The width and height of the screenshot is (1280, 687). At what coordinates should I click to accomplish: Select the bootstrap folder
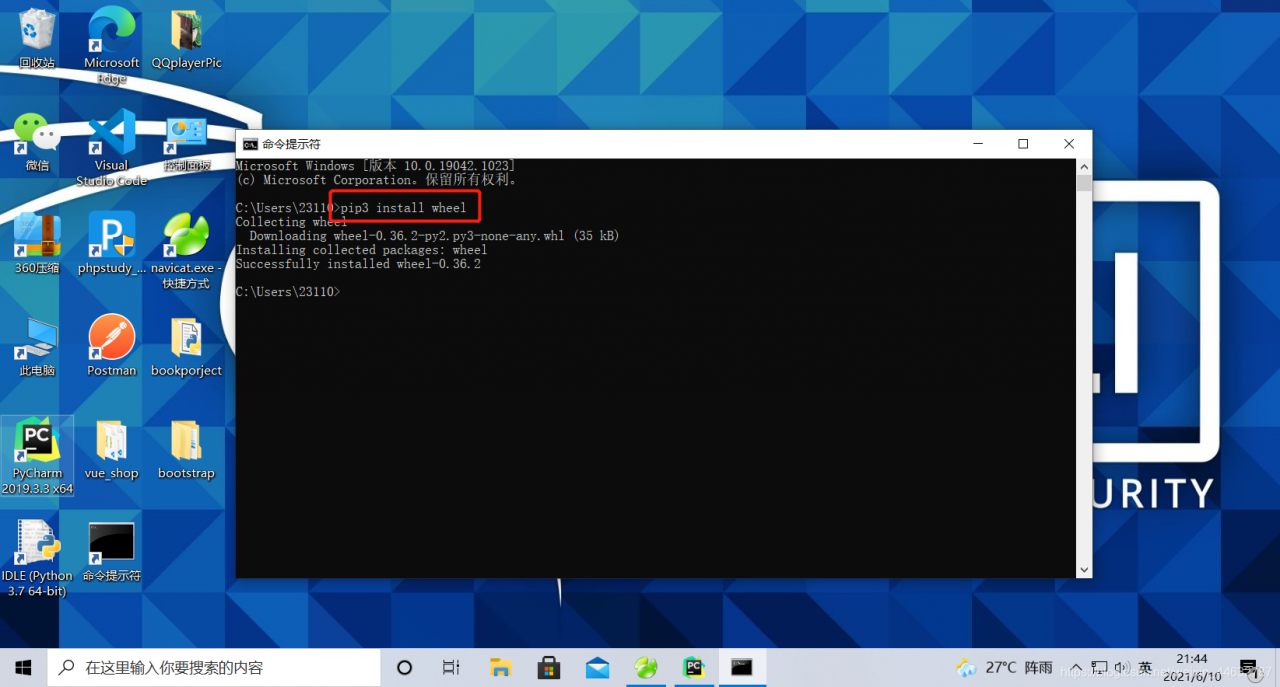coord(186,450)
